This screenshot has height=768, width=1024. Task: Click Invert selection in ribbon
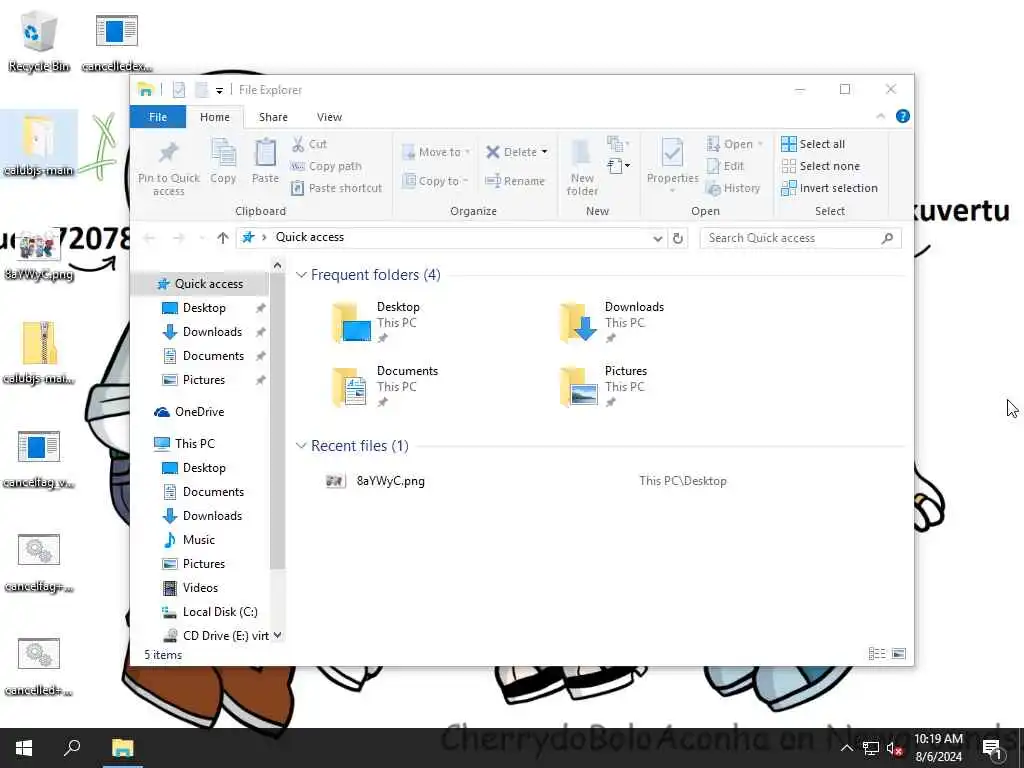pyautogui.click(x=829, y=188)
